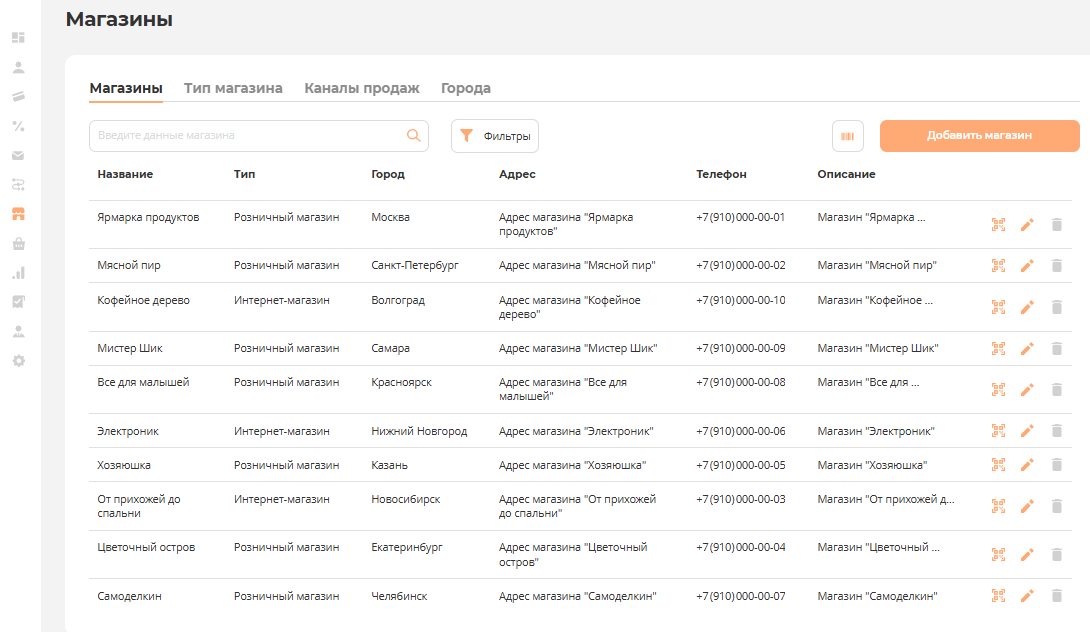Delete the Кофейное дерево store
This screenshot has height=632, width=1090.
1056,307
